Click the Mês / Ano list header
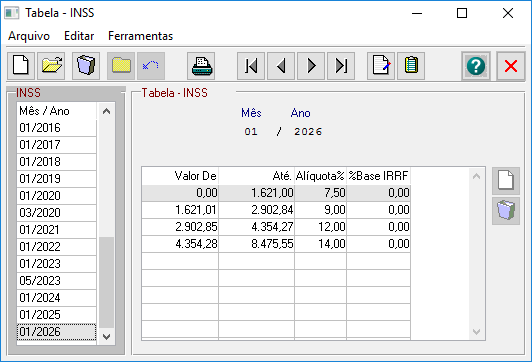 [x=56, y=111]
